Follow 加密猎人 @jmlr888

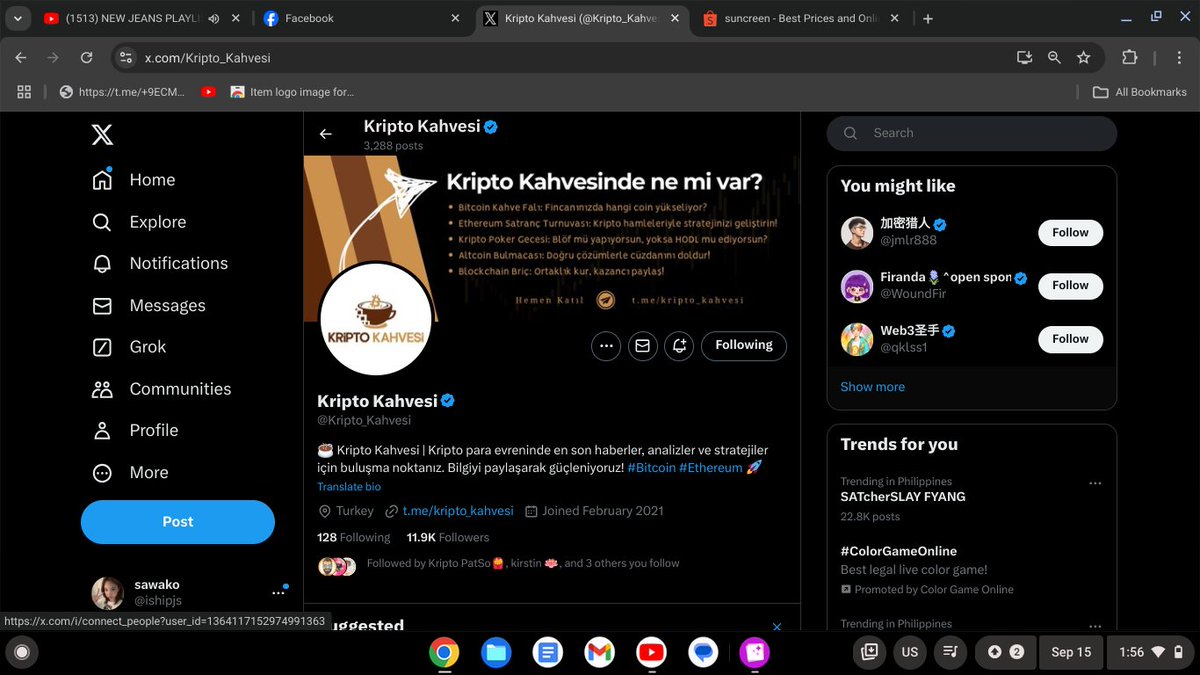click(1070, 233)
